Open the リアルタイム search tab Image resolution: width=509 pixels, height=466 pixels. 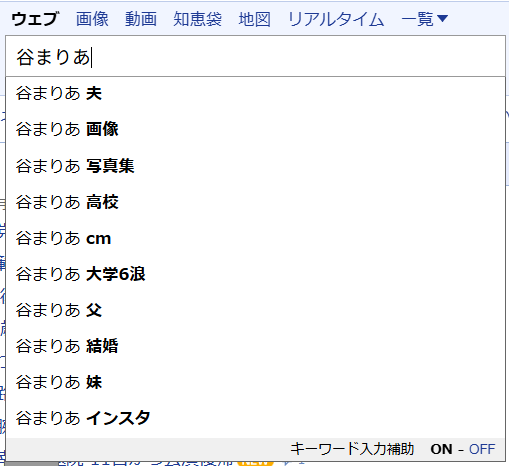coord(336,19)
